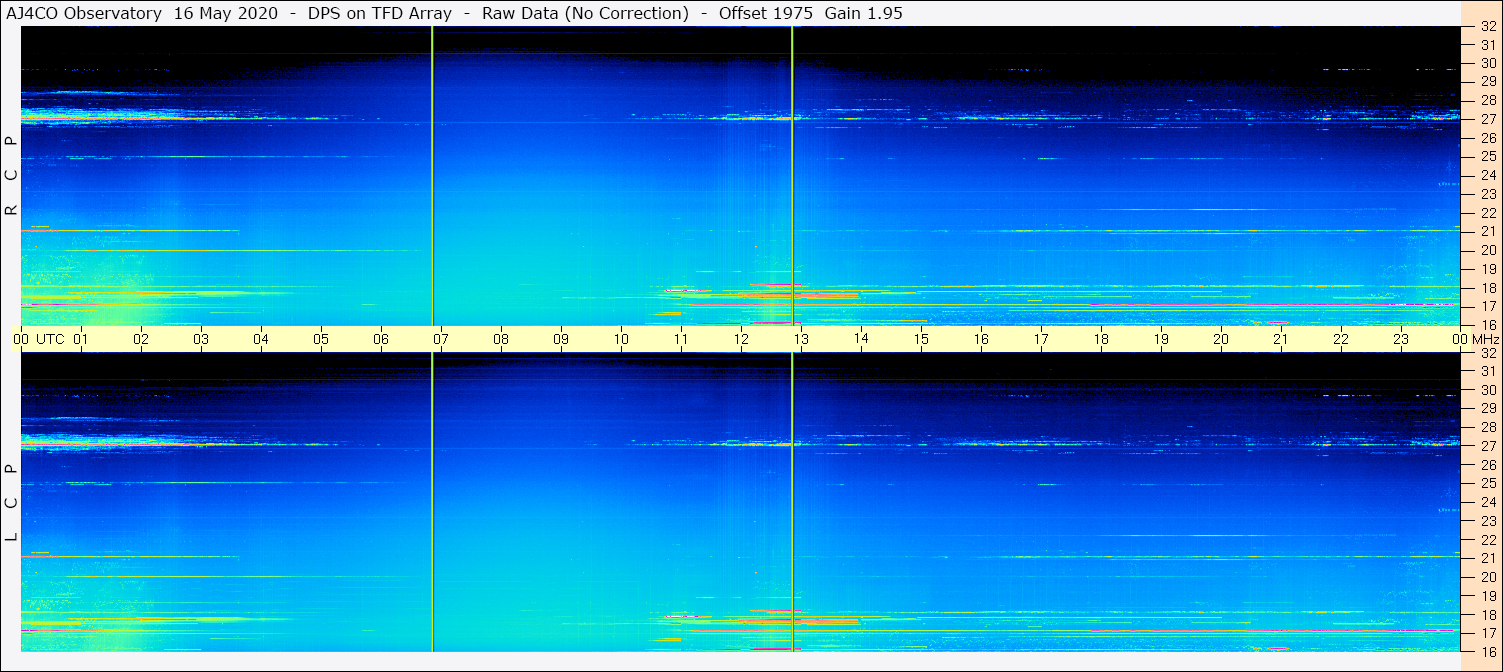Click the 21 MHz tick on the LCP frequency scale
This screenshot has height=672, width=1503.
1487,558
